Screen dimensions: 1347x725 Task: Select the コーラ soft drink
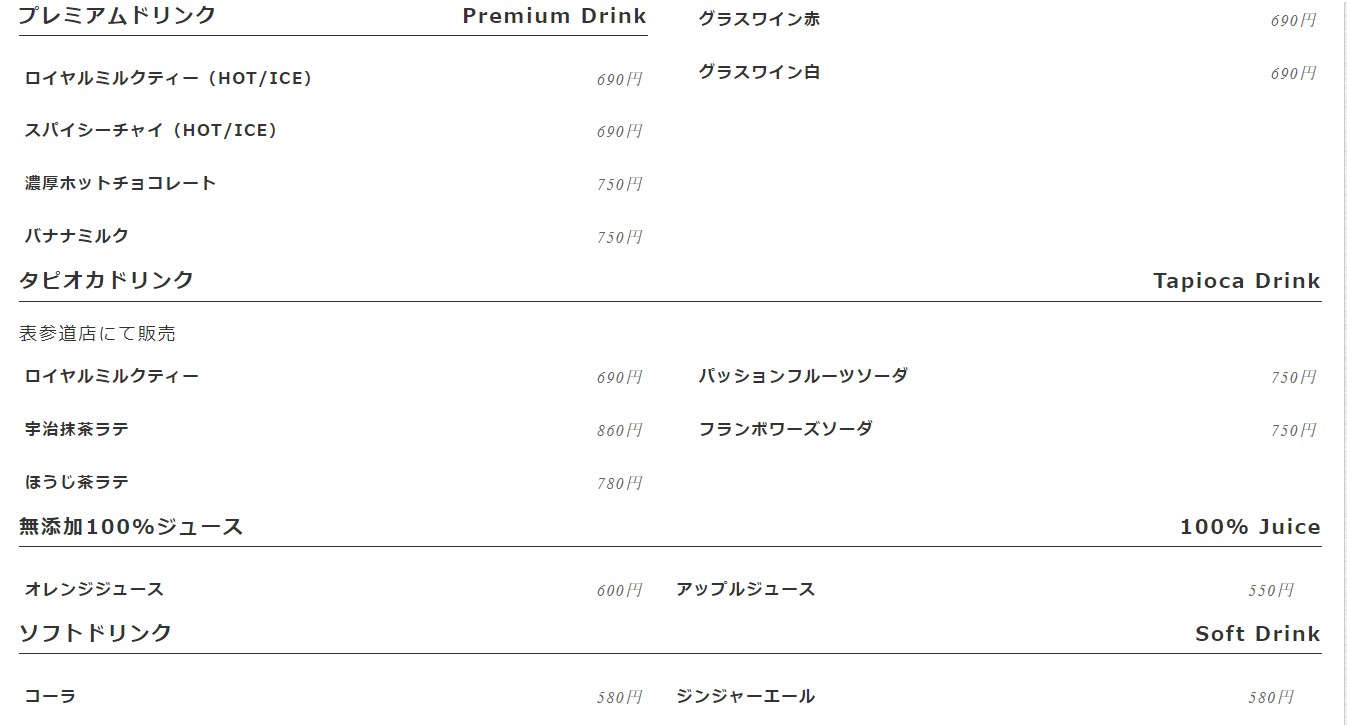pyautogui.click(x=50, y=697)
